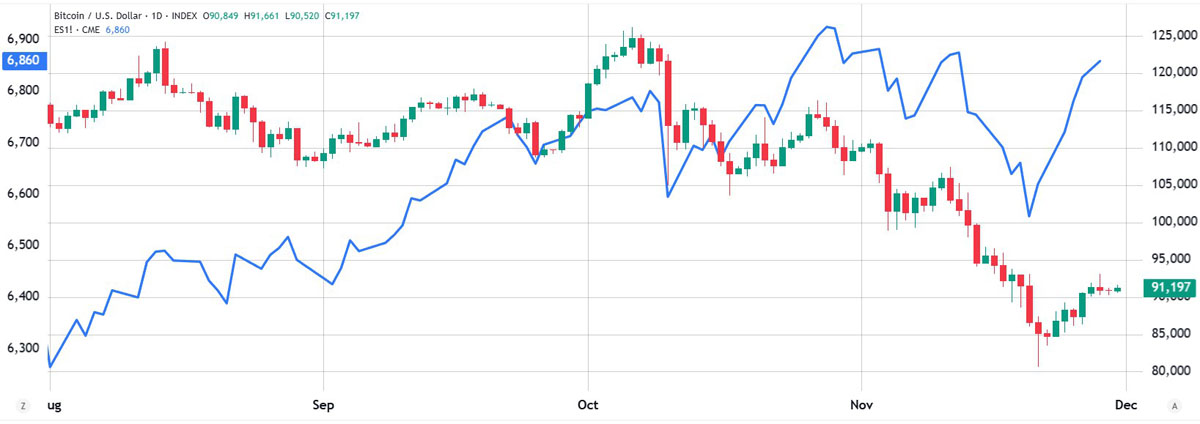Click the 6,900 left price scale mark
The height and width of the screenshot is (424, 1200).
(x=23, y=39)
